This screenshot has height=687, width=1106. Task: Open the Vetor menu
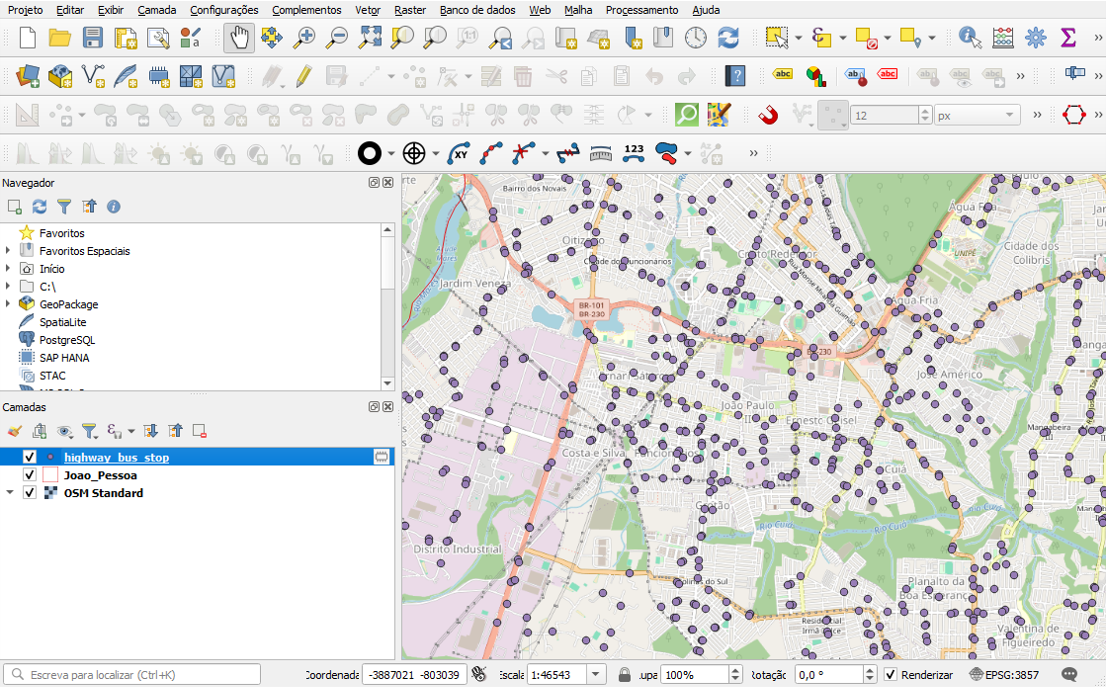368,10
